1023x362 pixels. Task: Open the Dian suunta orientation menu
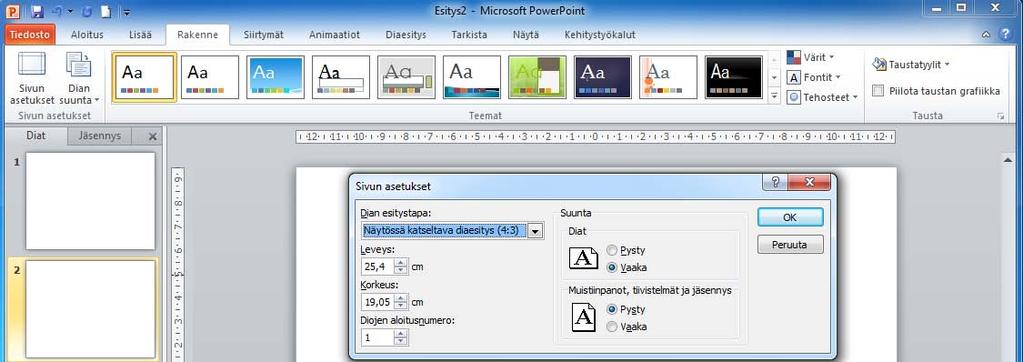coord(79,78)
